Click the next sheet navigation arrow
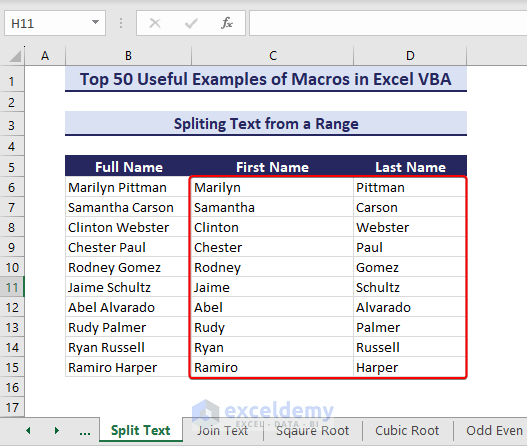This screenshot has width=527, height=446. 57,431
